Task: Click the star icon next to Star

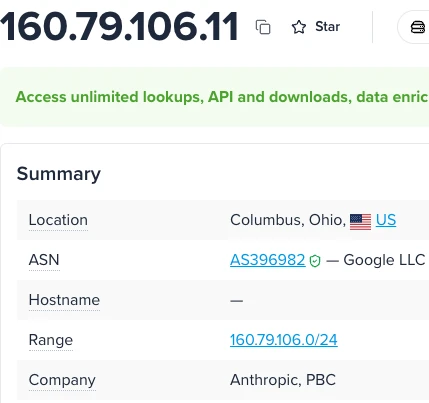Action: [x=299, y=27]
